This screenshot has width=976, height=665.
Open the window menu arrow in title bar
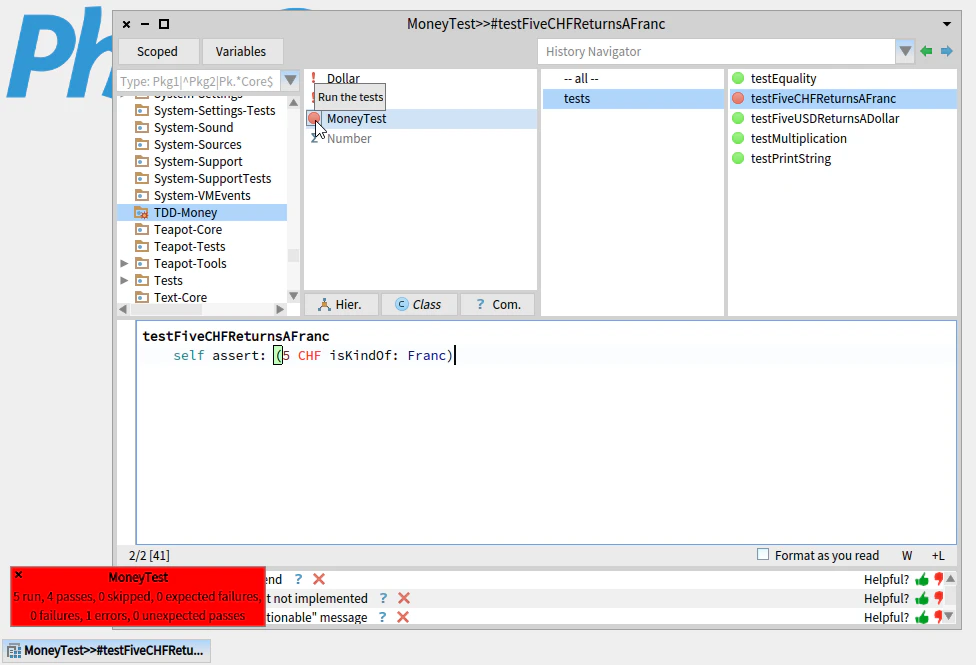(947, 24)
